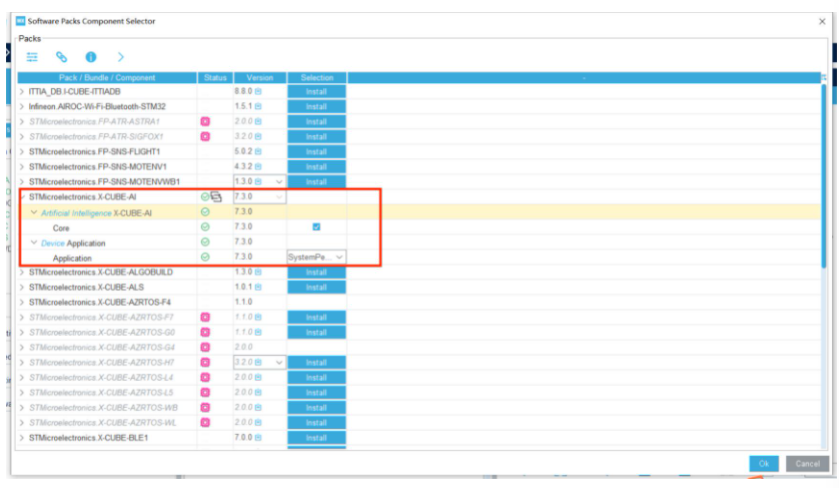Click the version info icon next to 5.0.2

click(x=258, y=151)
